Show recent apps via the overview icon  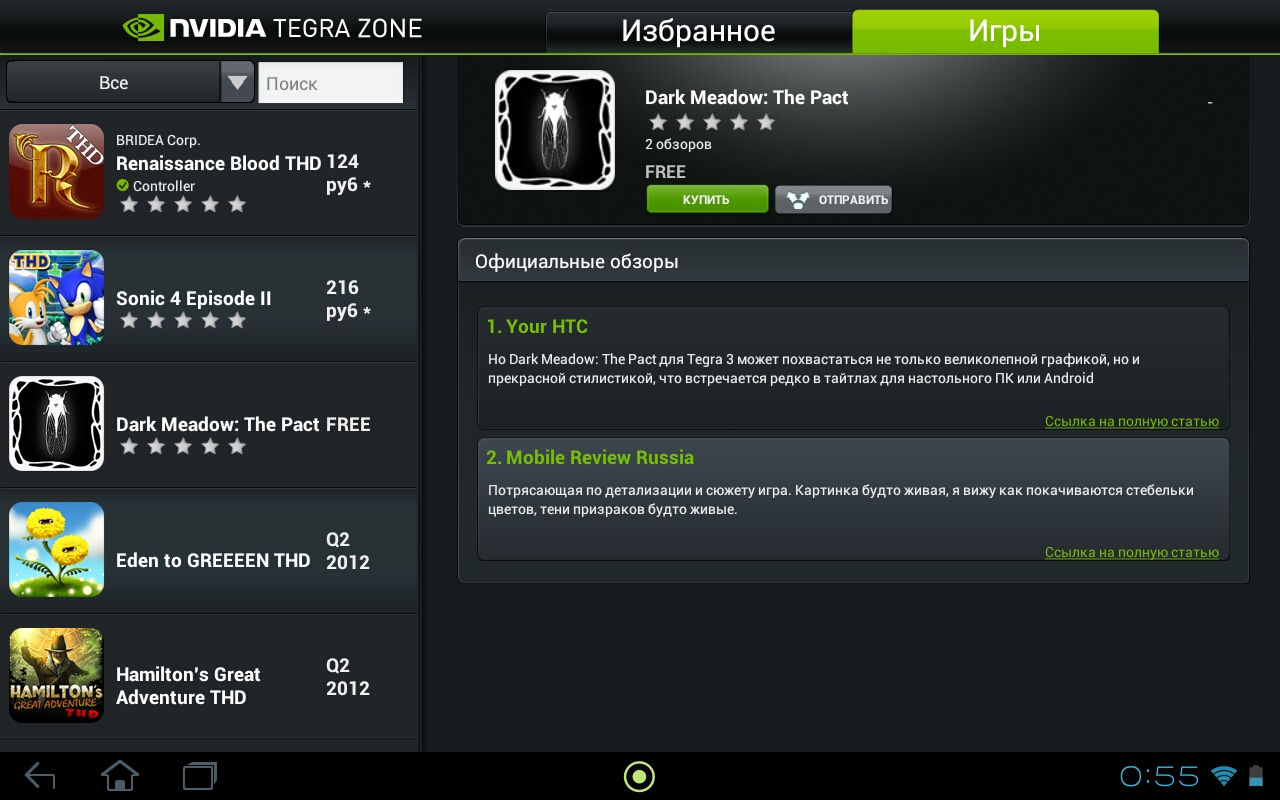point(200,776)
